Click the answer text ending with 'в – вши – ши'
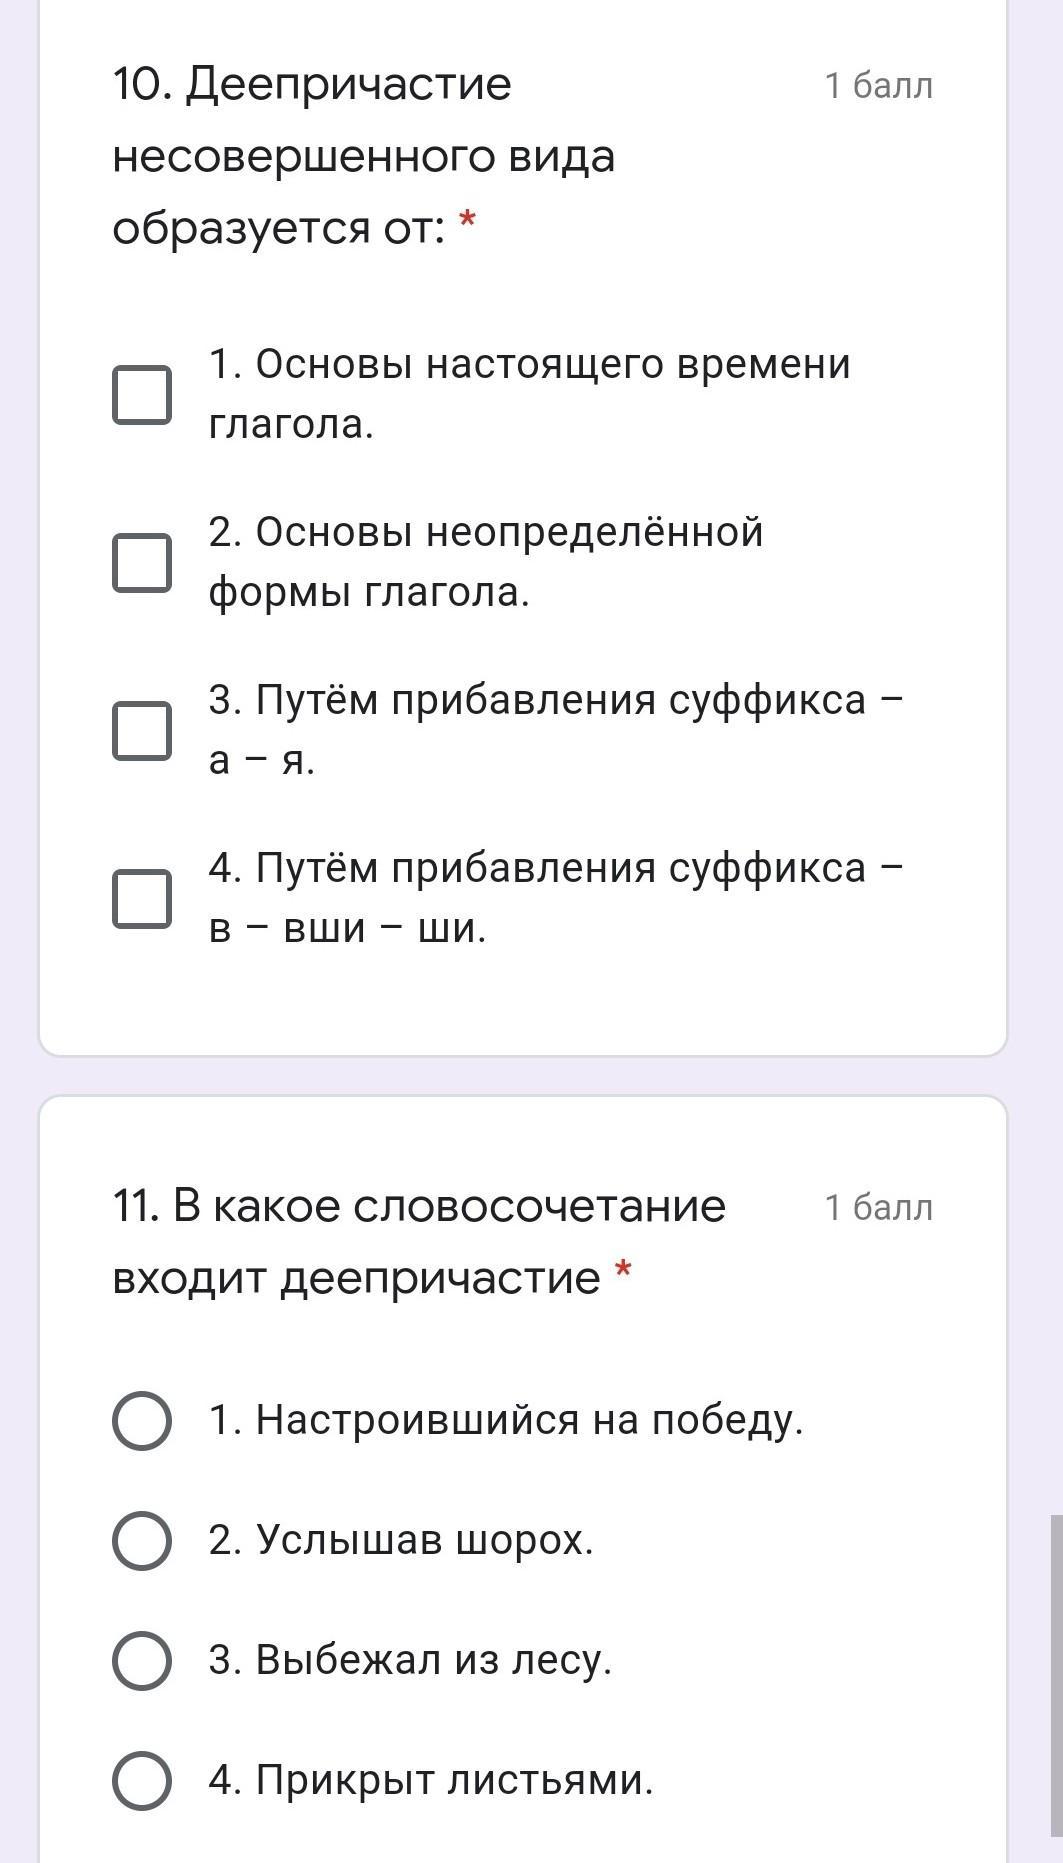This screenshot has height=1863, width=1063. click(555, 898)
